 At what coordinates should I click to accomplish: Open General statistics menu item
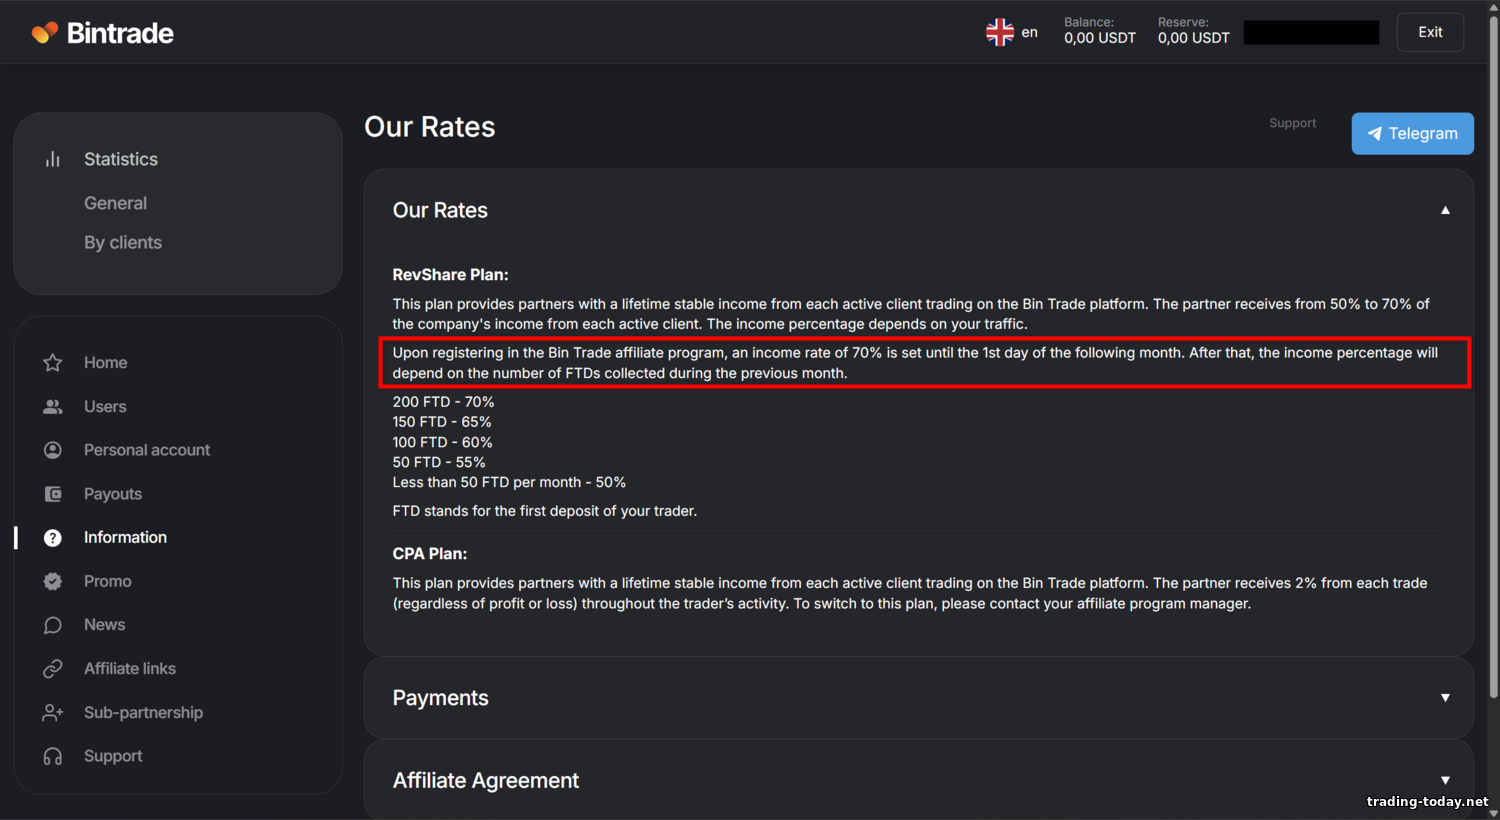point(115,203)
